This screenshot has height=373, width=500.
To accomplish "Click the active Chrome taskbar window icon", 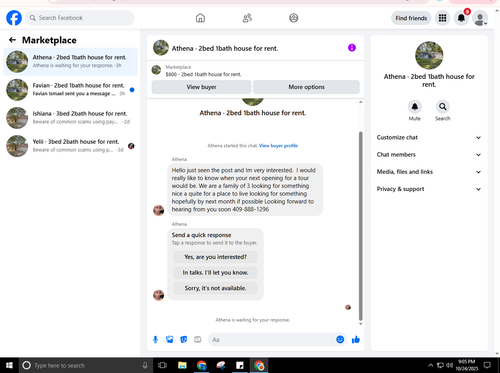I will coord(259,365).
